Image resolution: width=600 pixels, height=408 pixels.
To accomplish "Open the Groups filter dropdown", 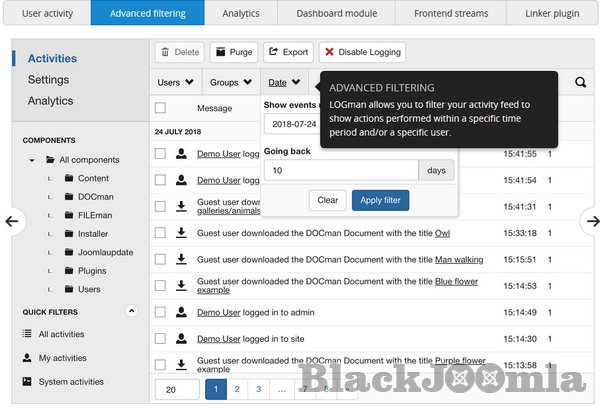I will click(230, 82).
